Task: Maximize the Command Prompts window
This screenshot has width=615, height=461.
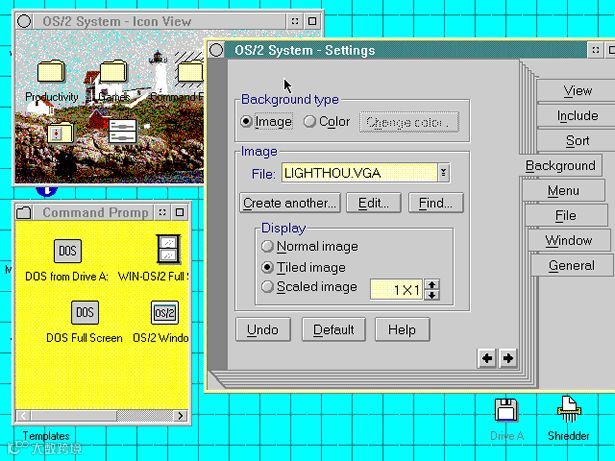Action: 180,212
